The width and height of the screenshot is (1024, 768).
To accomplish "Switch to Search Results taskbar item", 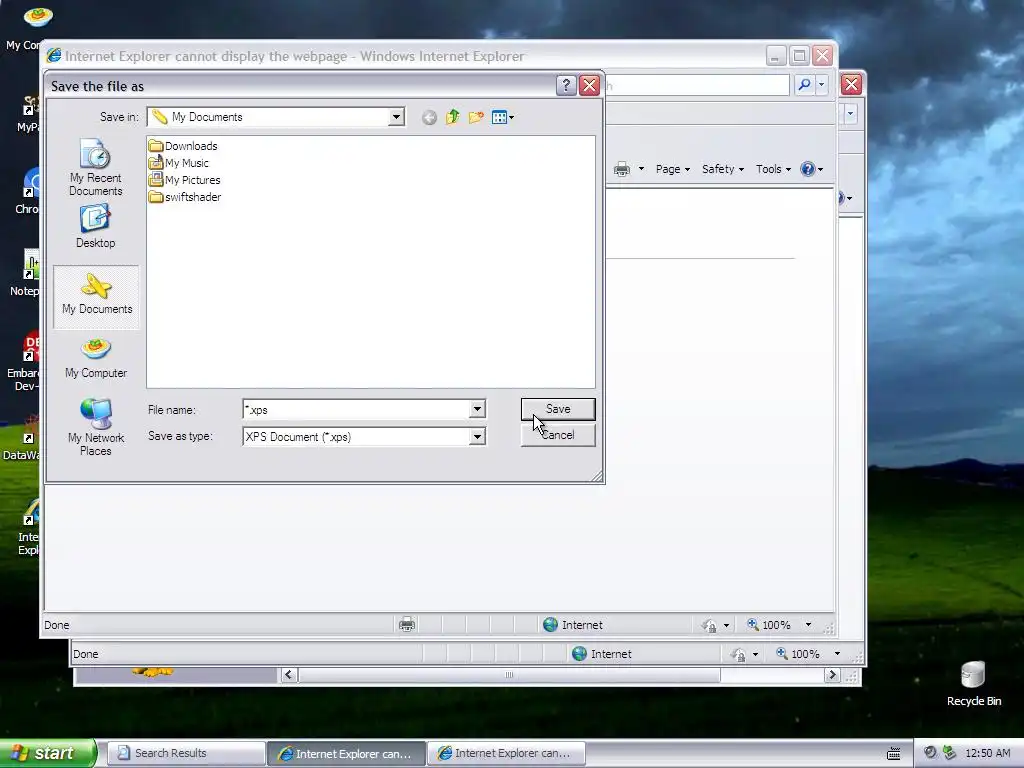I will pos(185,753).
